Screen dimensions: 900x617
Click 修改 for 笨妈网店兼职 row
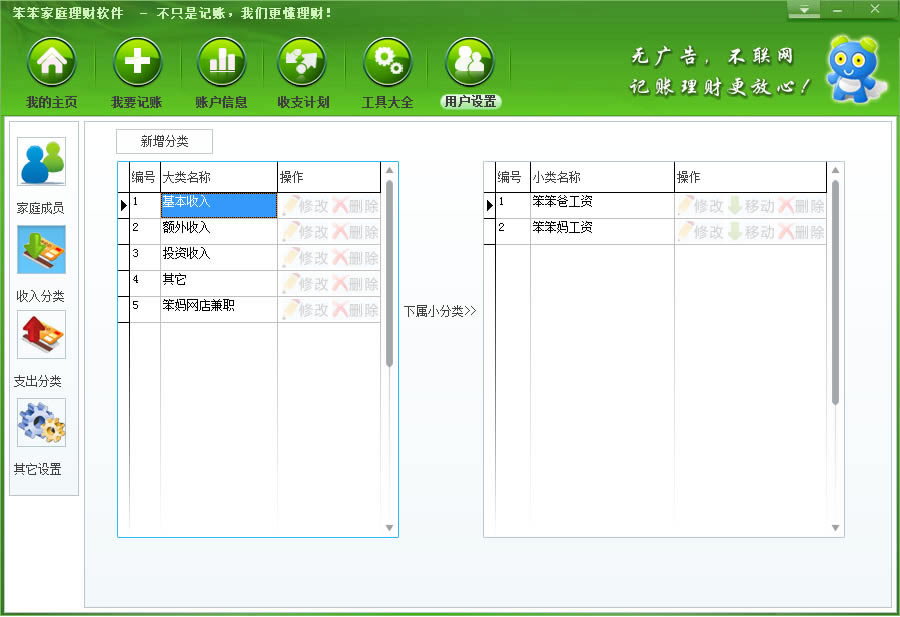pos(313,309)
